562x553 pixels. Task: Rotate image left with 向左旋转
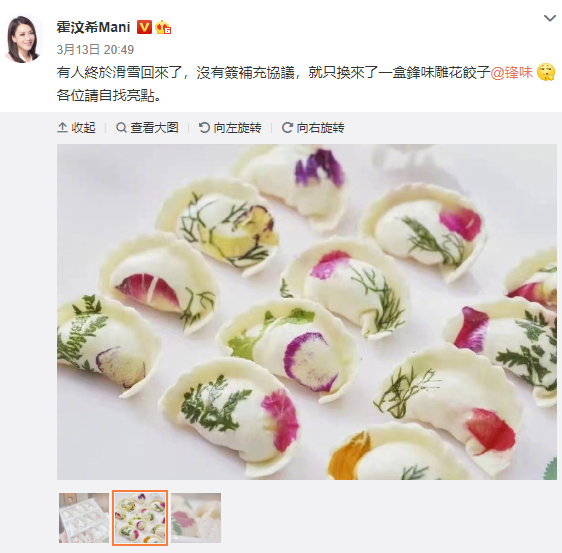230,128
